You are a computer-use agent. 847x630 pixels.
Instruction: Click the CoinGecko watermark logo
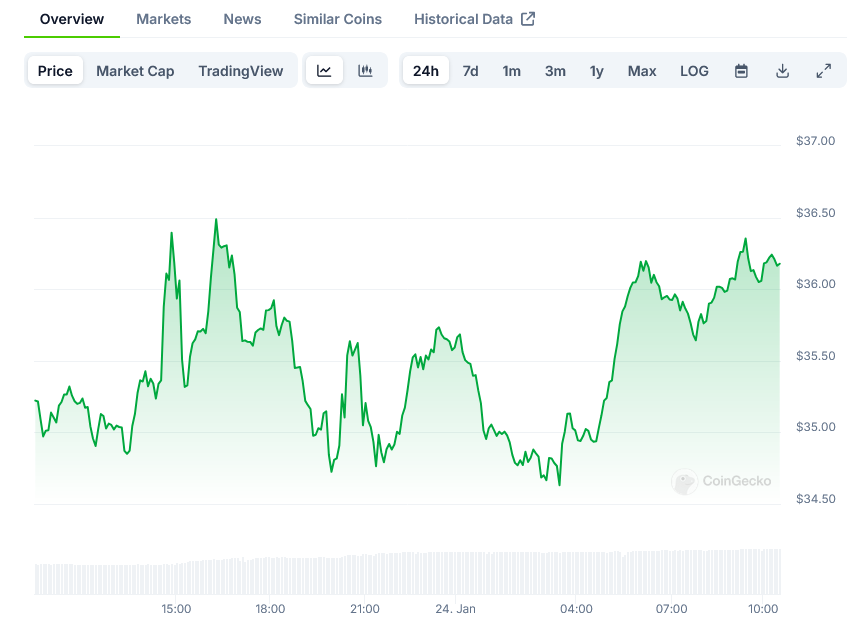721,481
